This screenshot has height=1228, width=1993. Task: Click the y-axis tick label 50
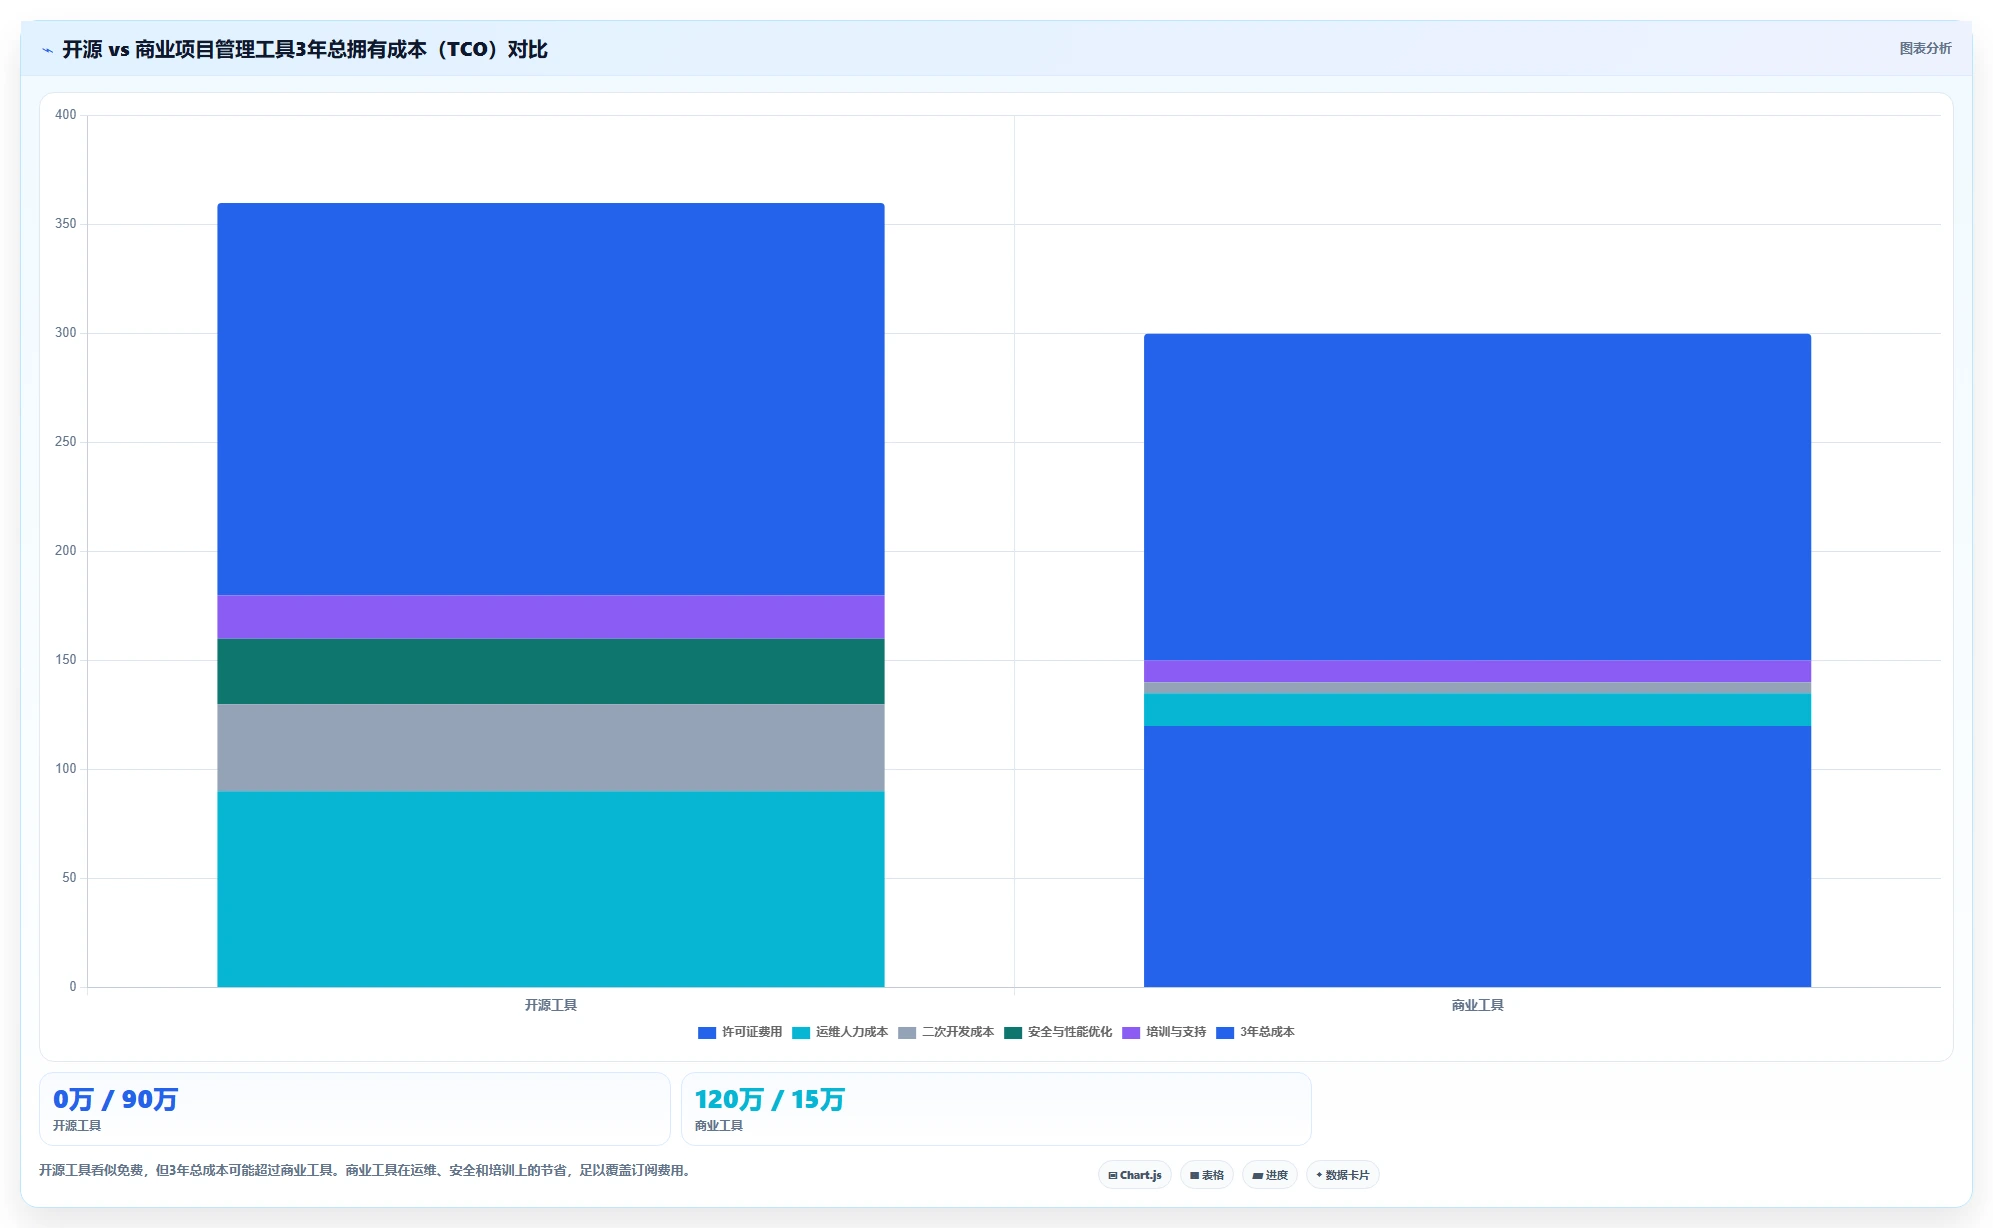pyautogui.click(x=69, y=878)
